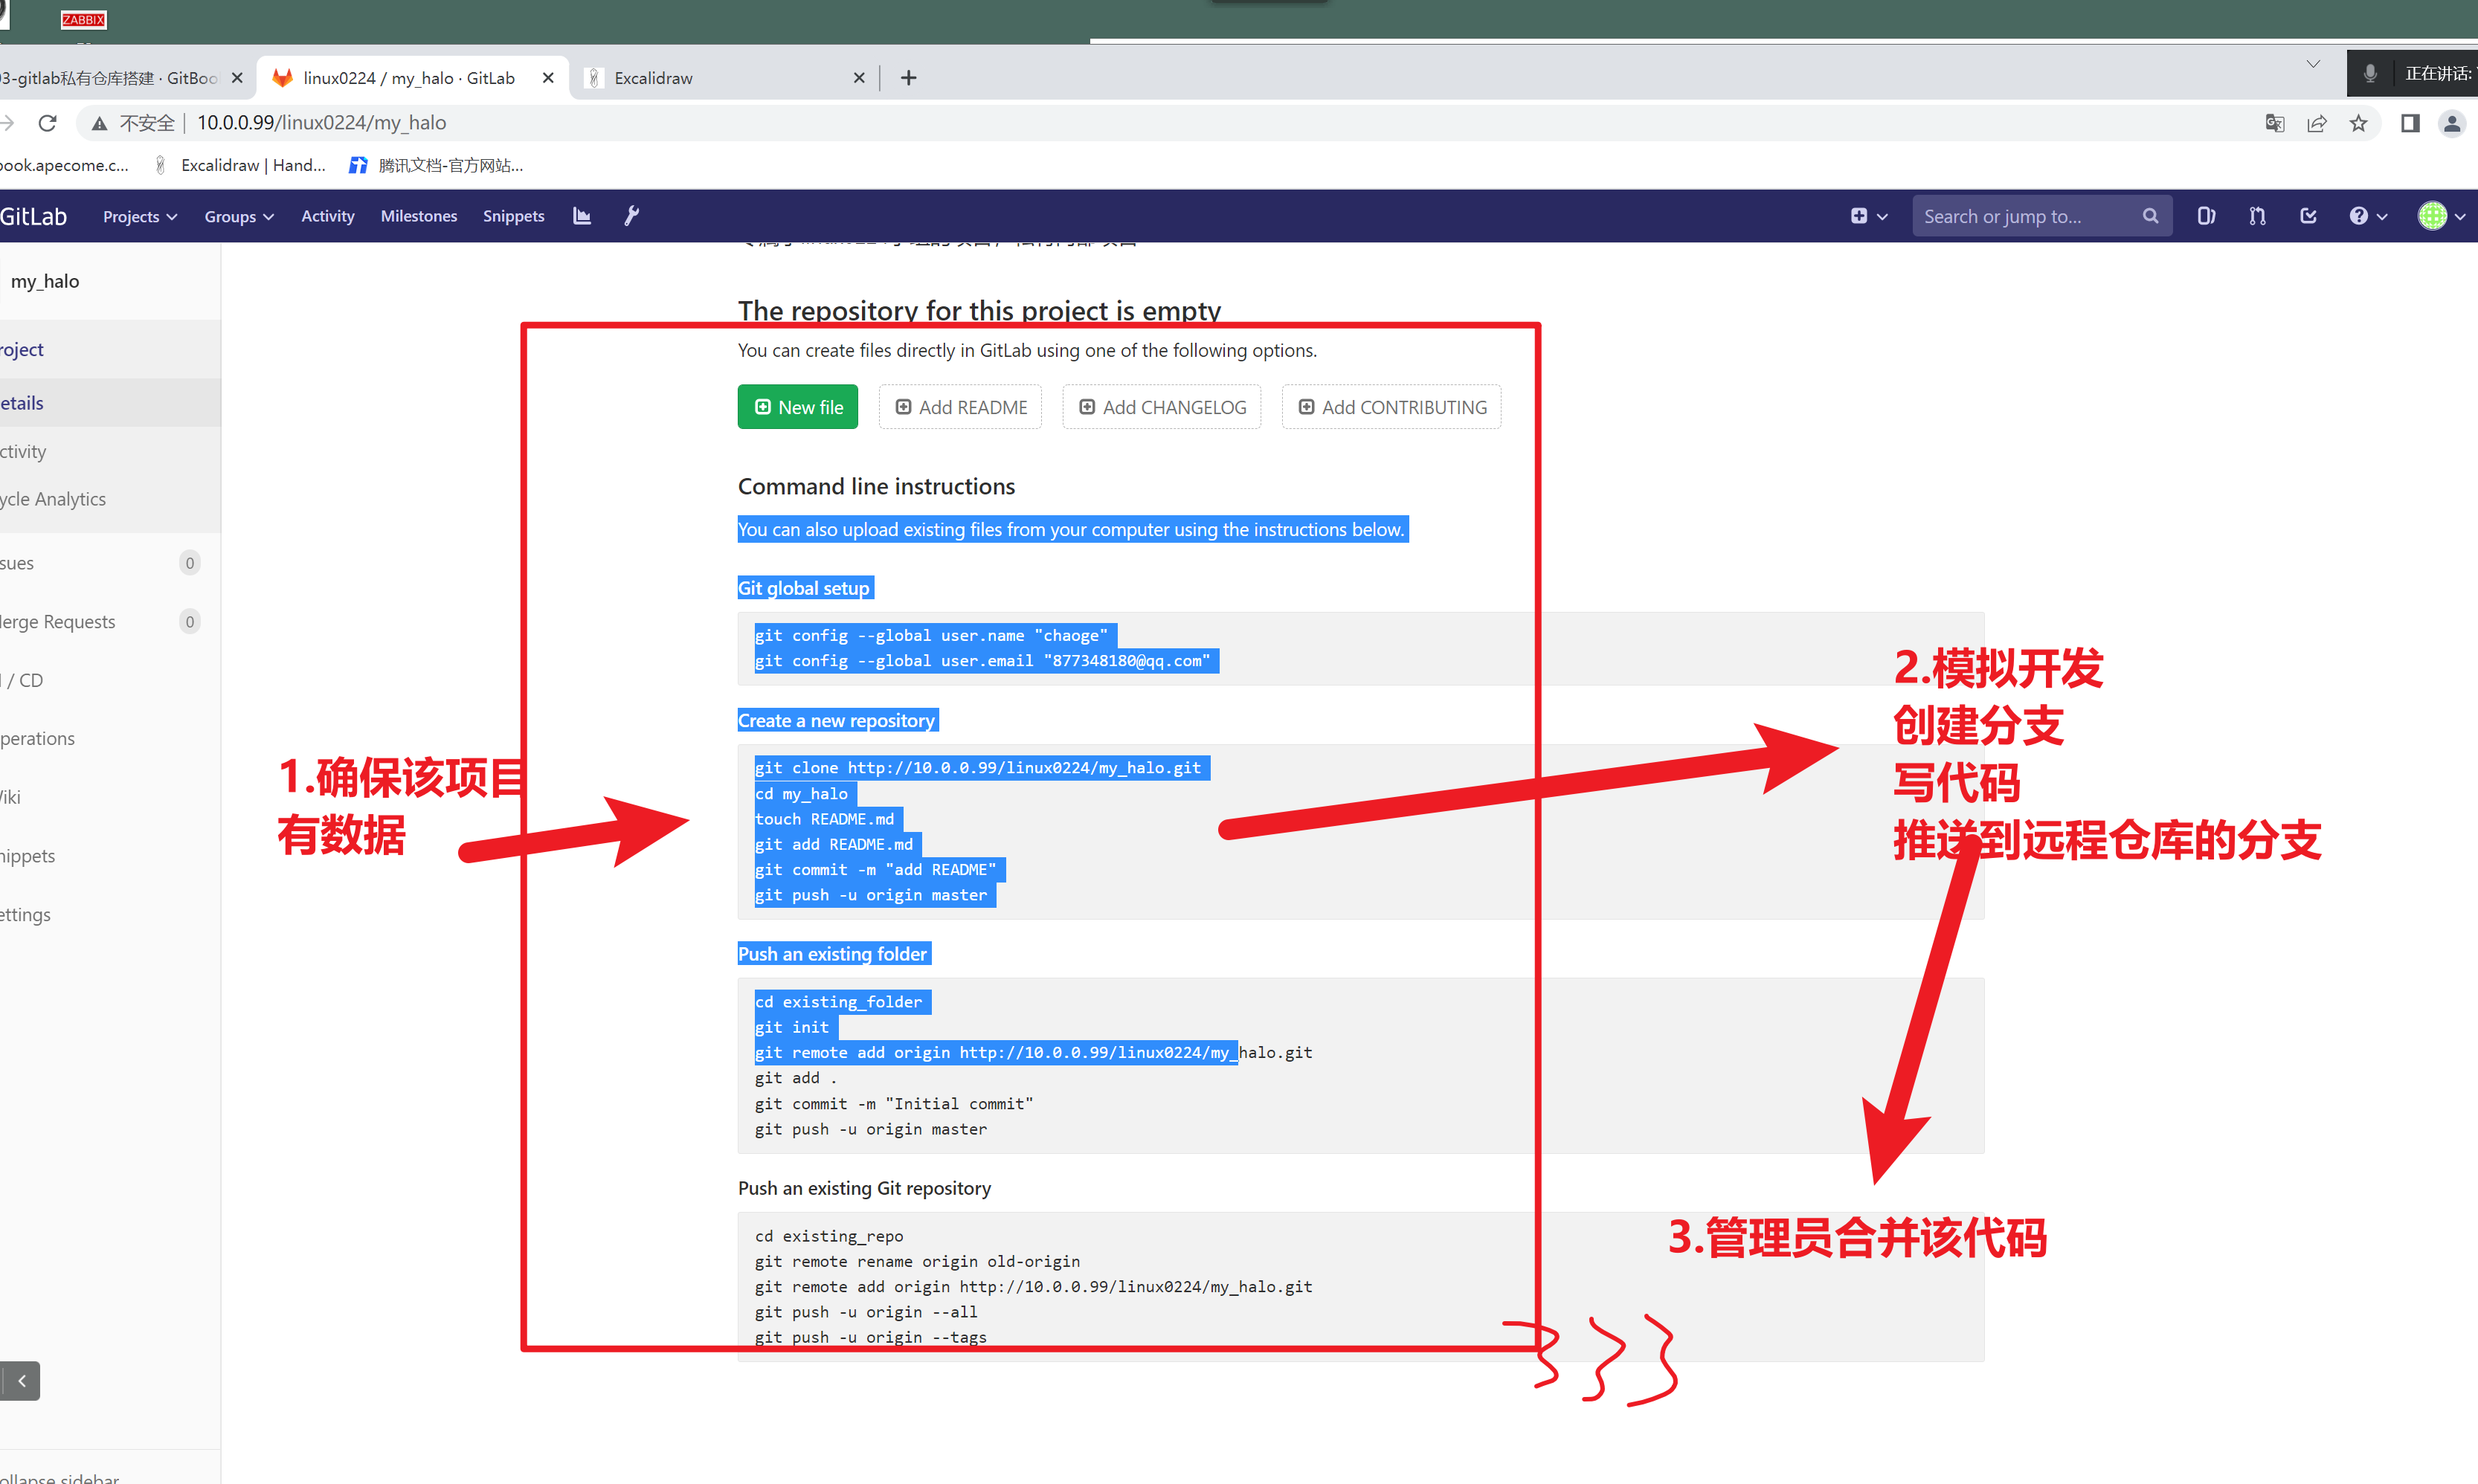Expand the Projects dropdown menu

[x=140, y=216]
